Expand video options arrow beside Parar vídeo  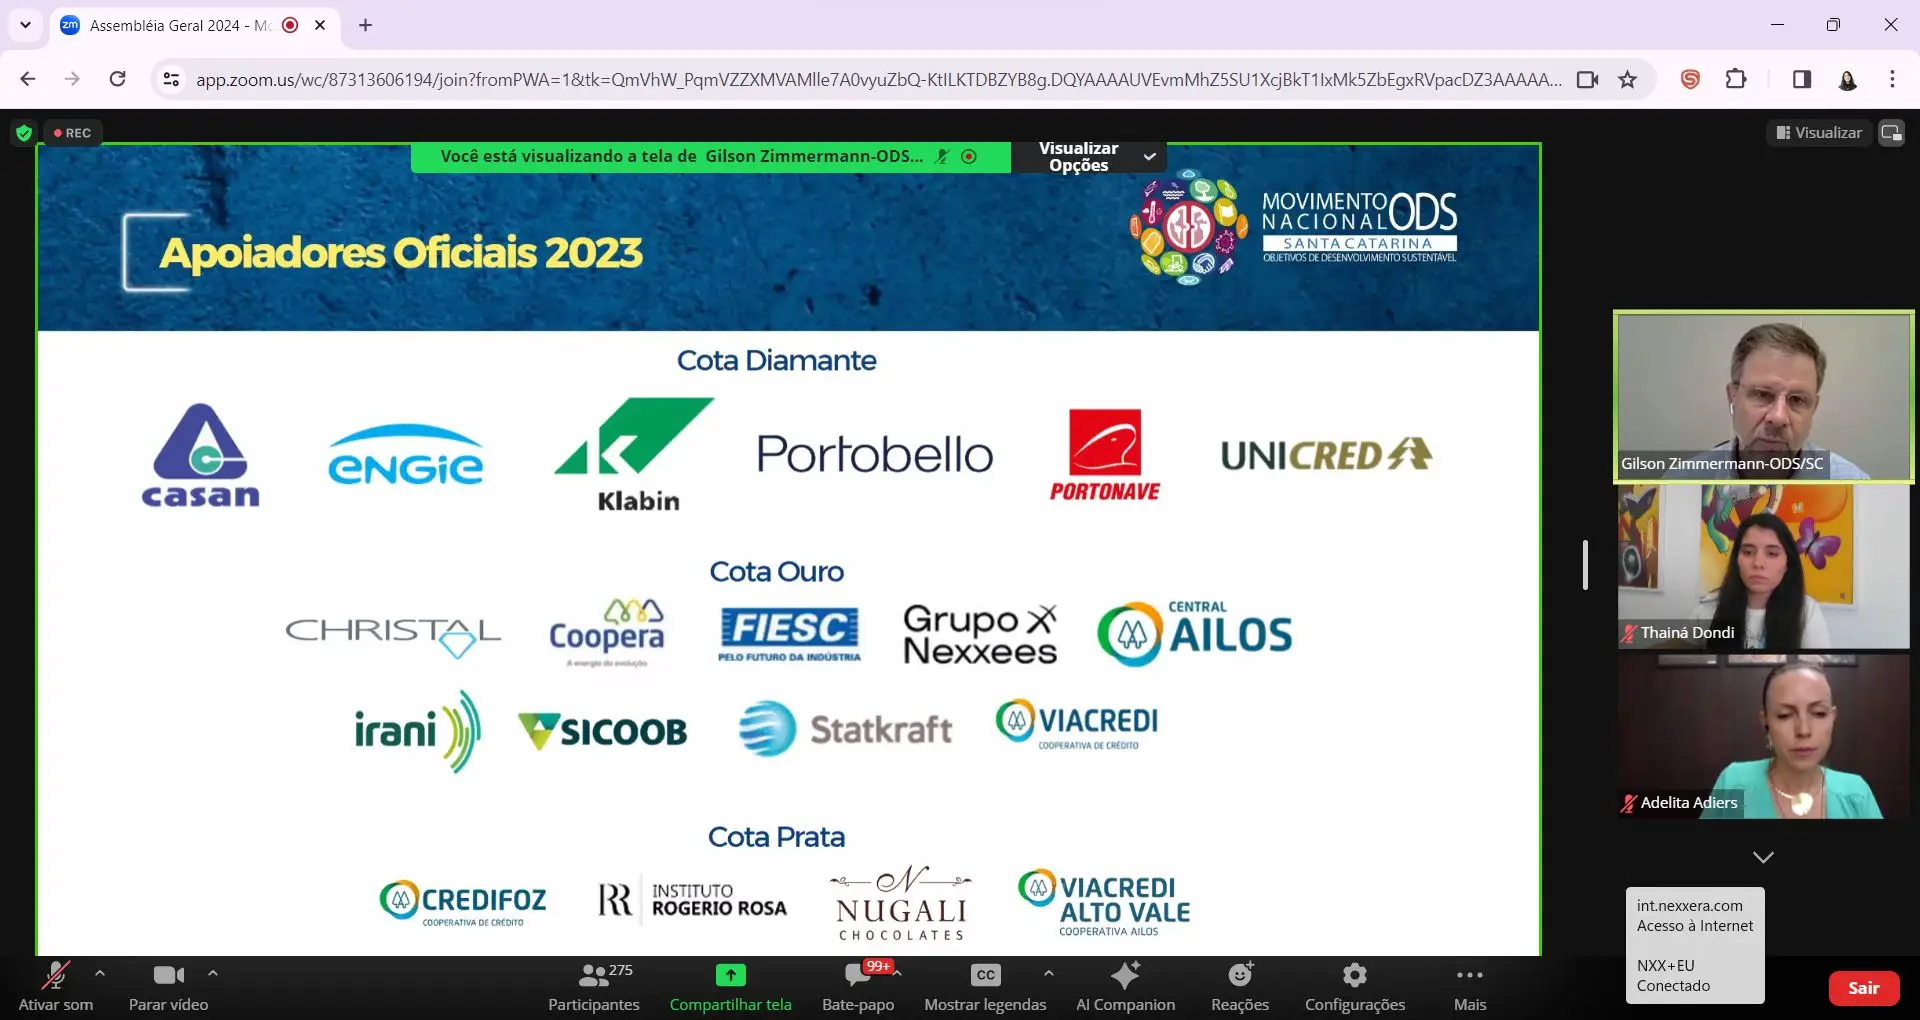(x=213, y=973)
